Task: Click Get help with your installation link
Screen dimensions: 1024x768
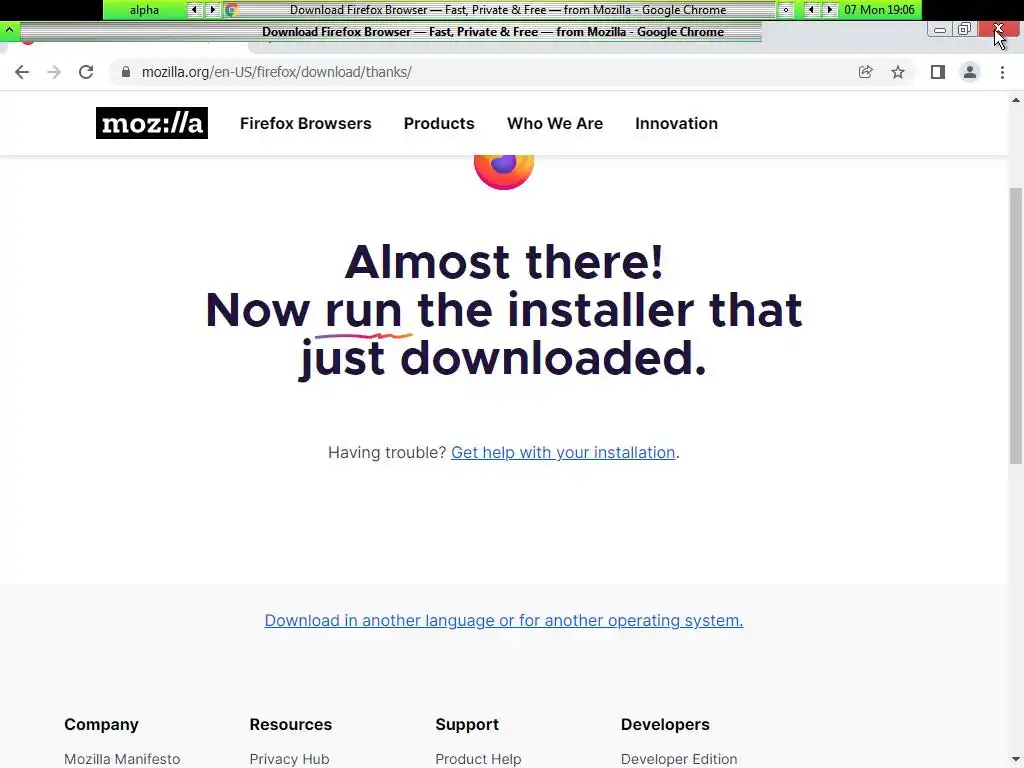Action: 563,453
